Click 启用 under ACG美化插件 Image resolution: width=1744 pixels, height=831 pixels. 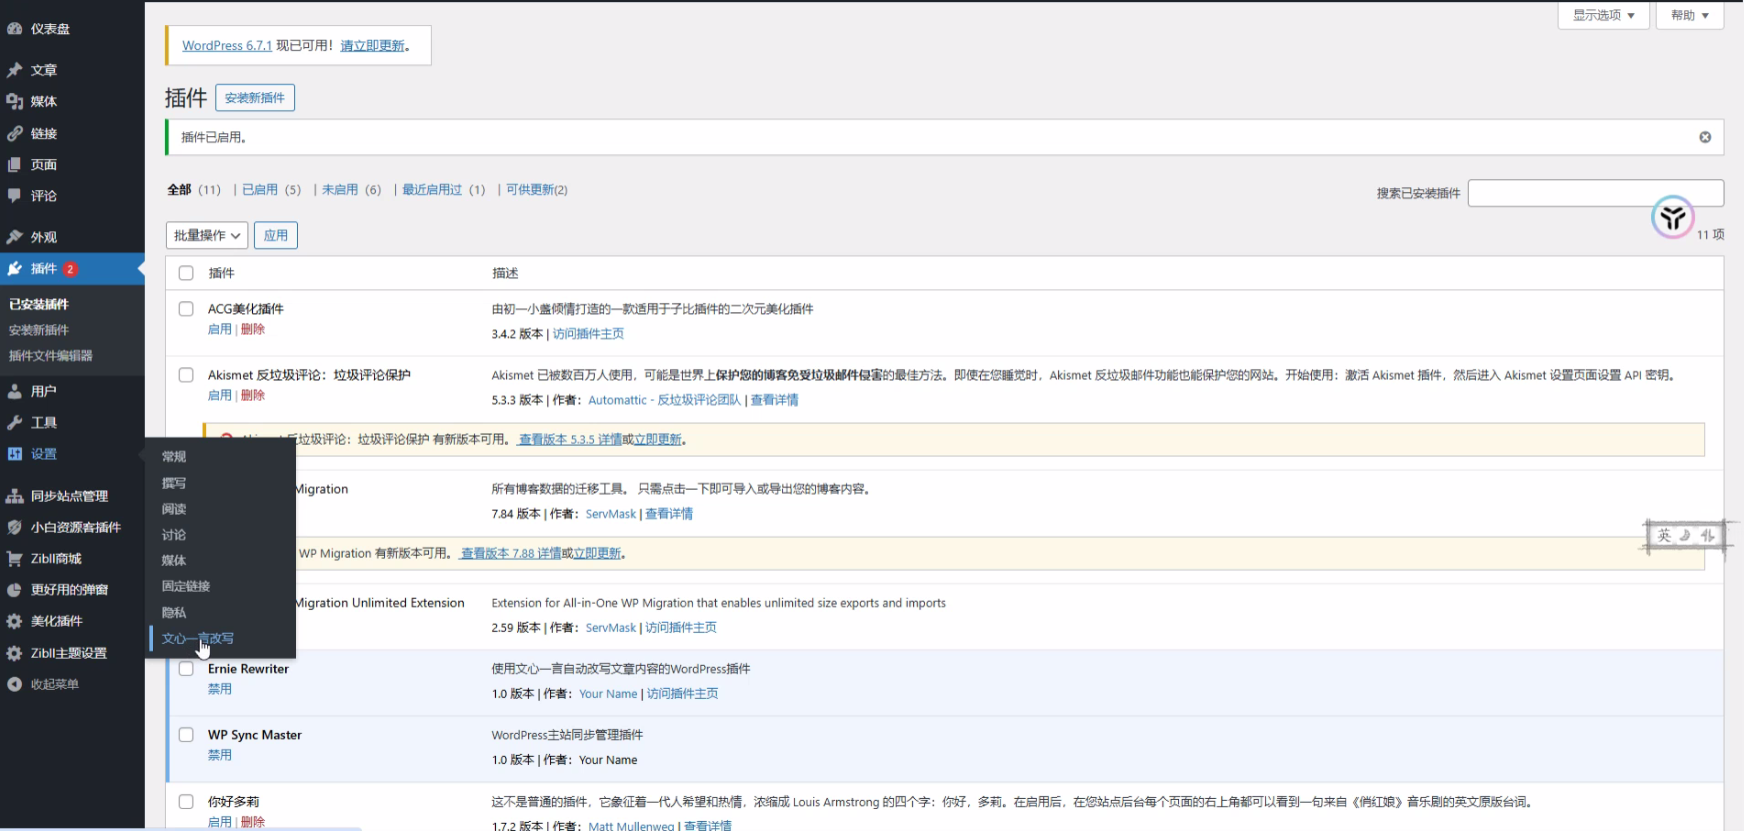tap(220, 329)
